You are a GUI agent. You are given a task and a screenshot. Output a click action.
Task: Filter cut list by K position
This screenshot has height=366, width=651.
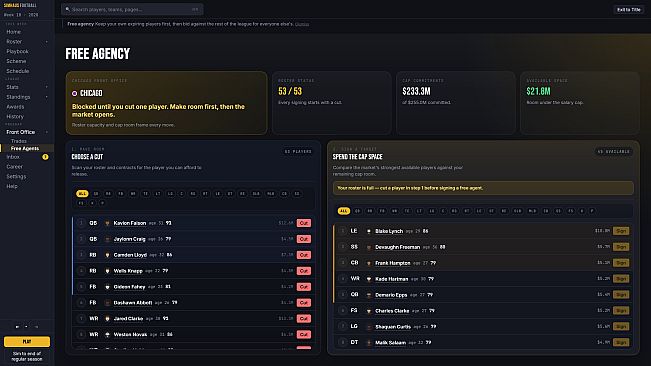[x=92, y=203]
